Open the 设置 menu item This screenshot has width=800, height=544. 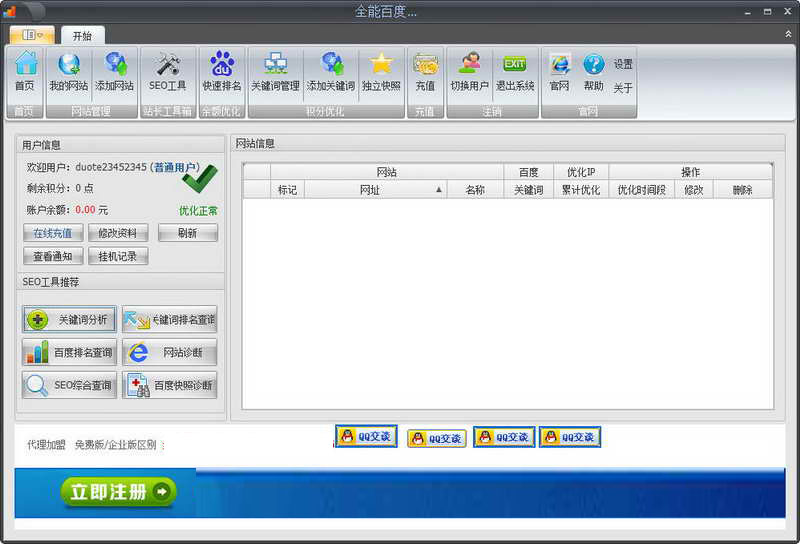[623, 64]
